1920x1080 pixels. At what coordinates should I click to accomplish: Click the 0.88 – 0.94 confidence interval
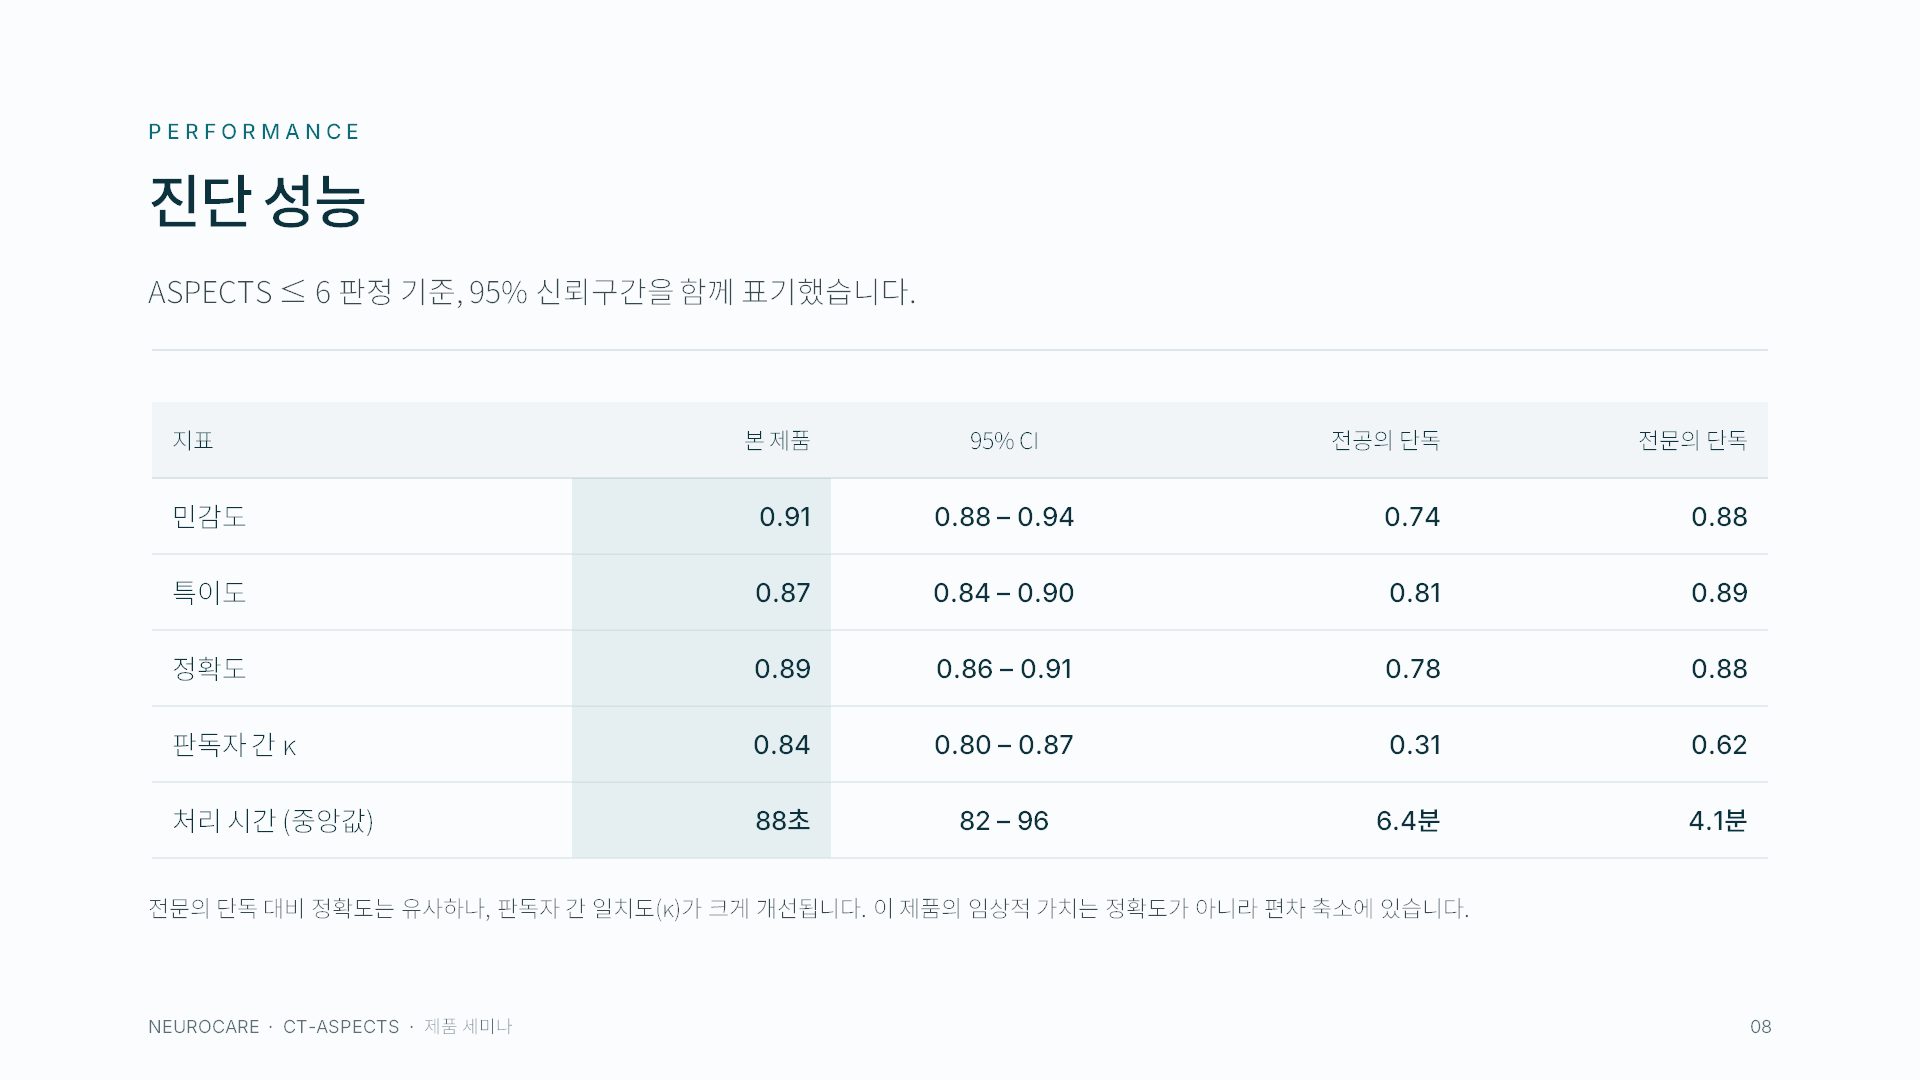point(1004,517)
